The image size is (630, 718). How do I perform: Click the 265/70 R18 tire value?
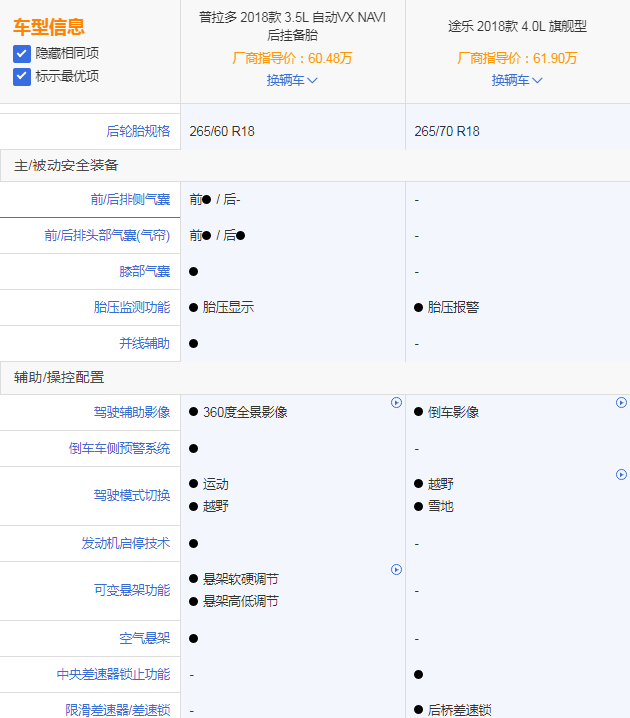click(447, 131)
